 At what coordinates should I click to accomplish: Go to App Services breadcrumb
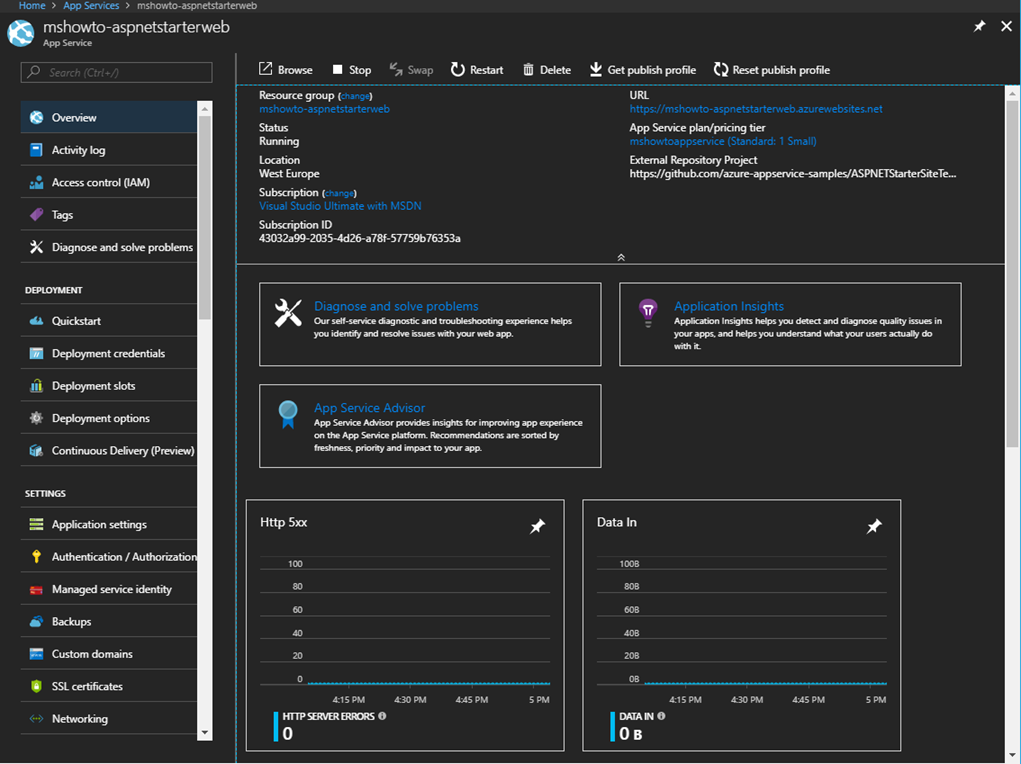[x=91, y=5]
